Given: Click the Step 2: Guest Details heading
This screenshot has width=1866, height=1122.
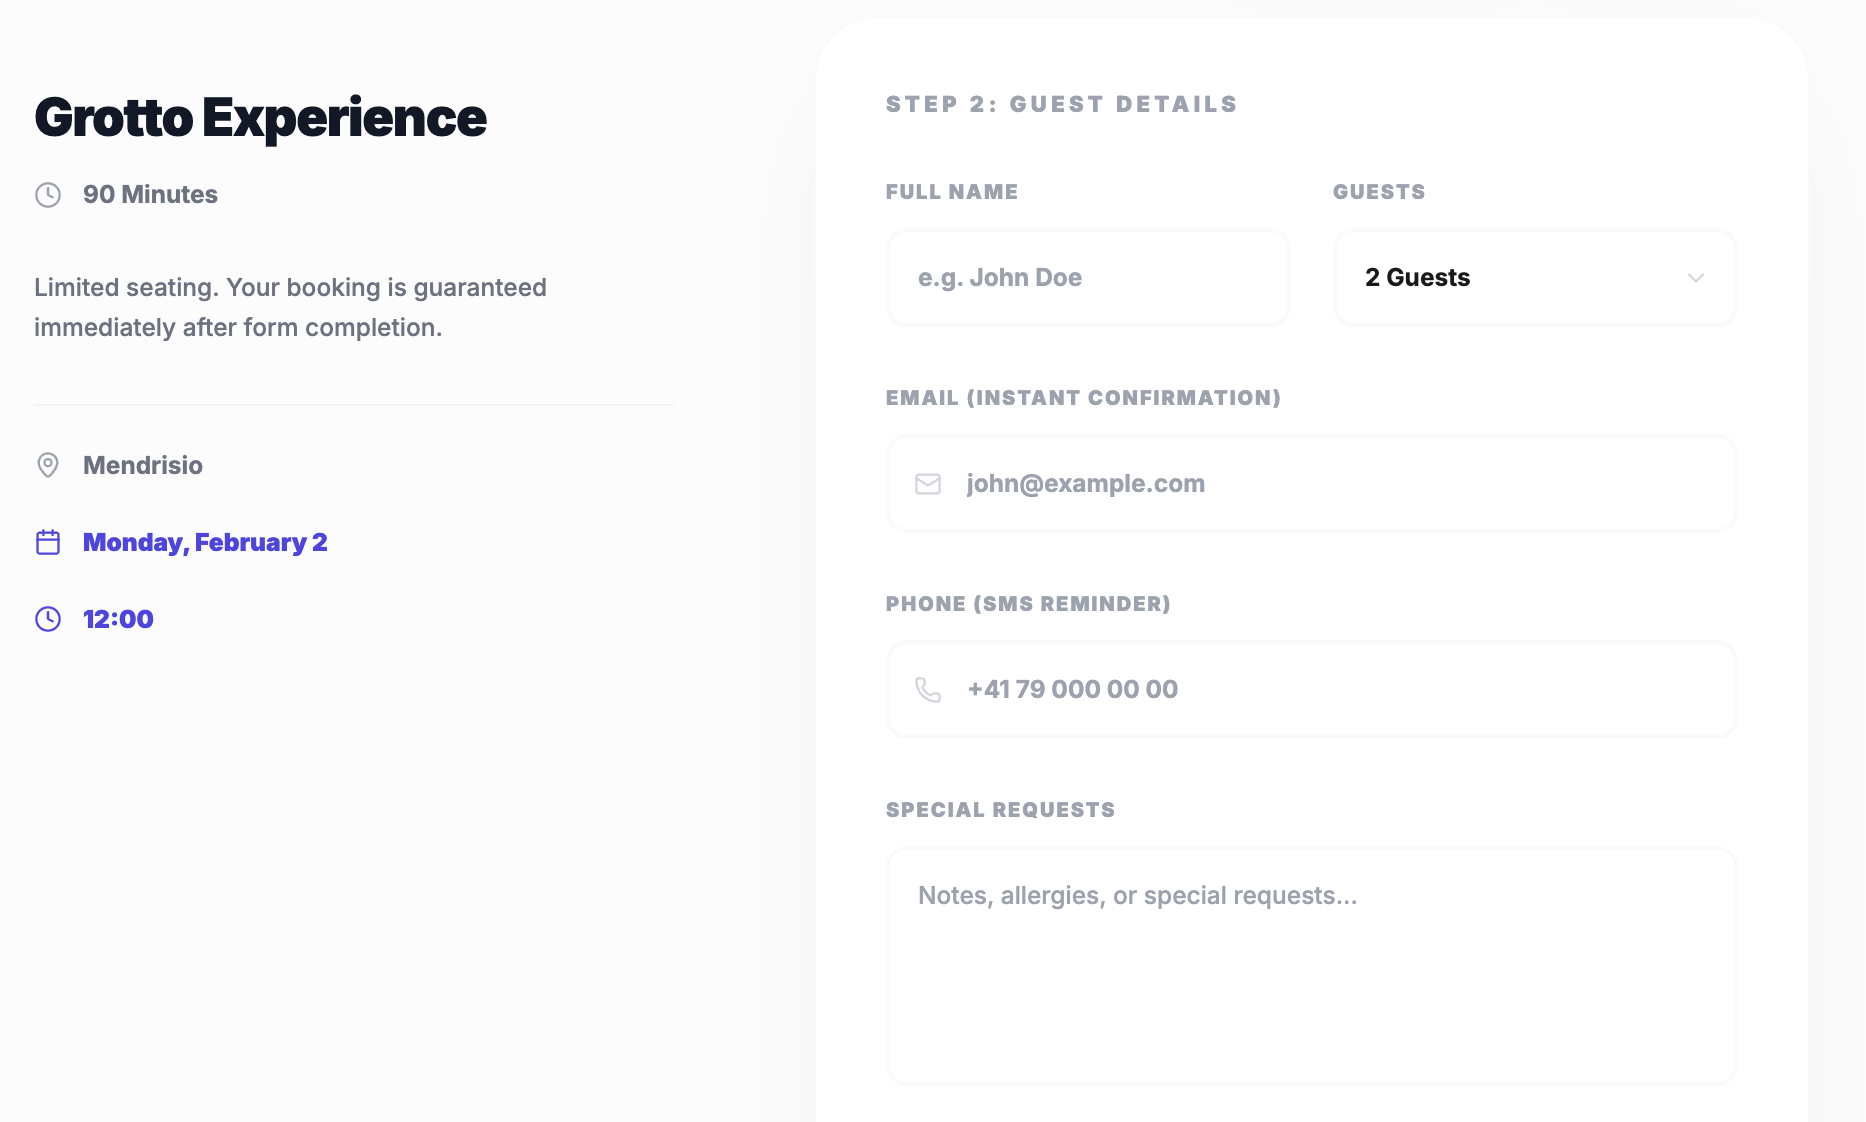Looking at the screenshot, I should [1061, 104].
